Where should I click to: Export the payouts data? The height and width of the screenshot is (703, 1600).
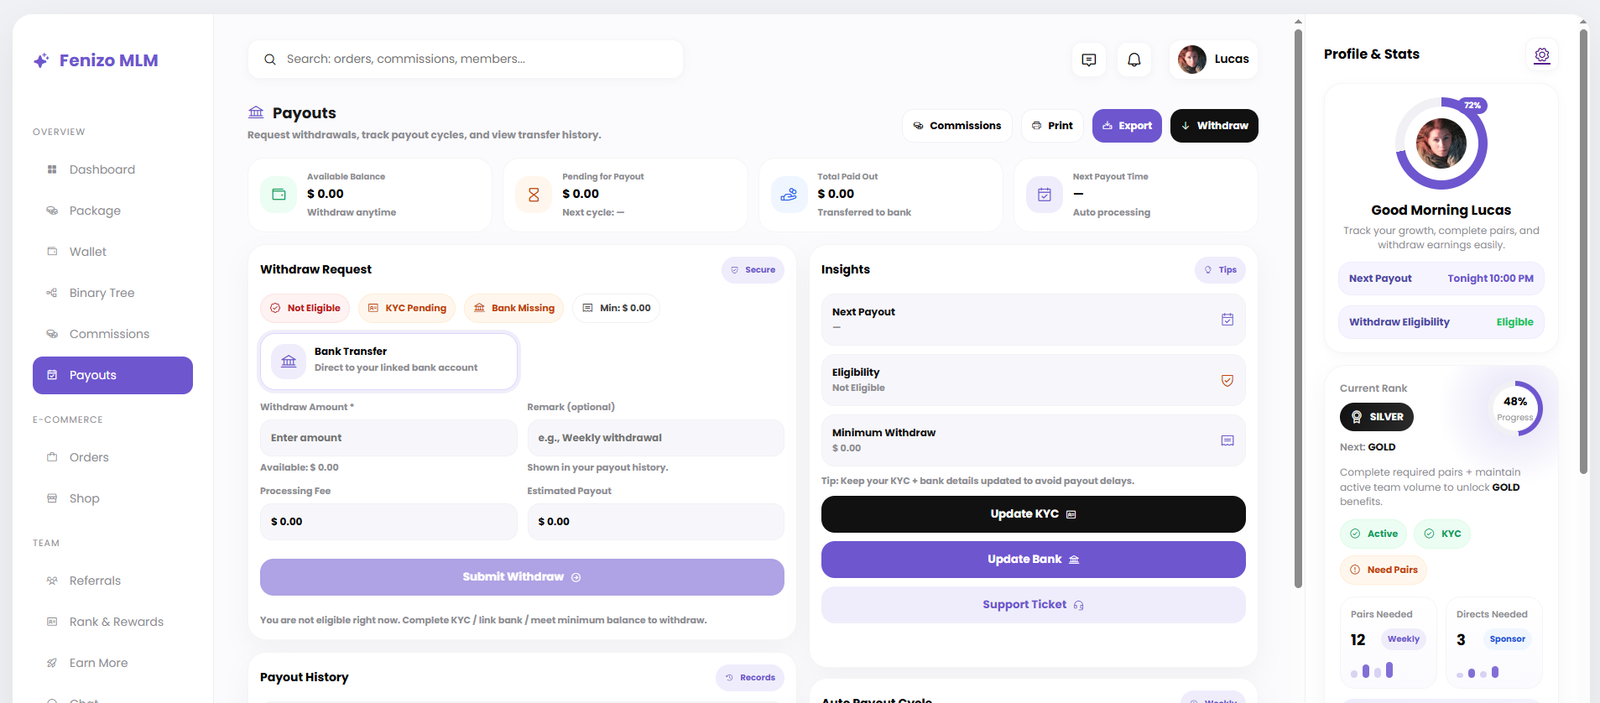point(1127,126)
